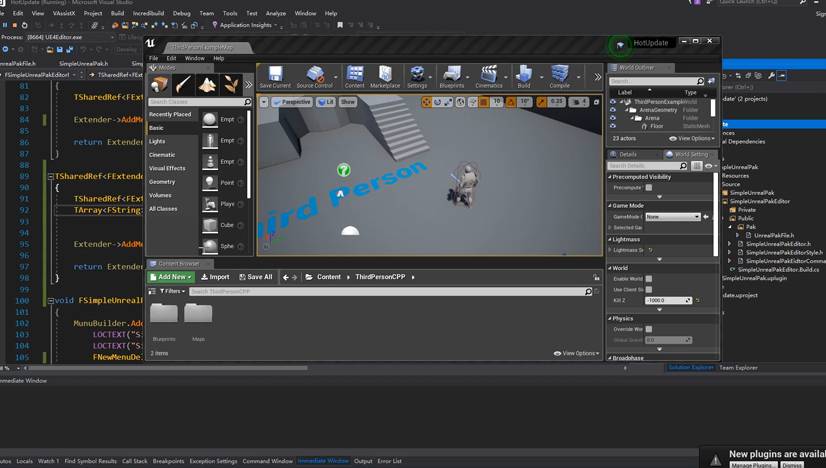826x468 pixels.
Task: Toggle scale snapping in viewport
Action: [x=542, y=102]
